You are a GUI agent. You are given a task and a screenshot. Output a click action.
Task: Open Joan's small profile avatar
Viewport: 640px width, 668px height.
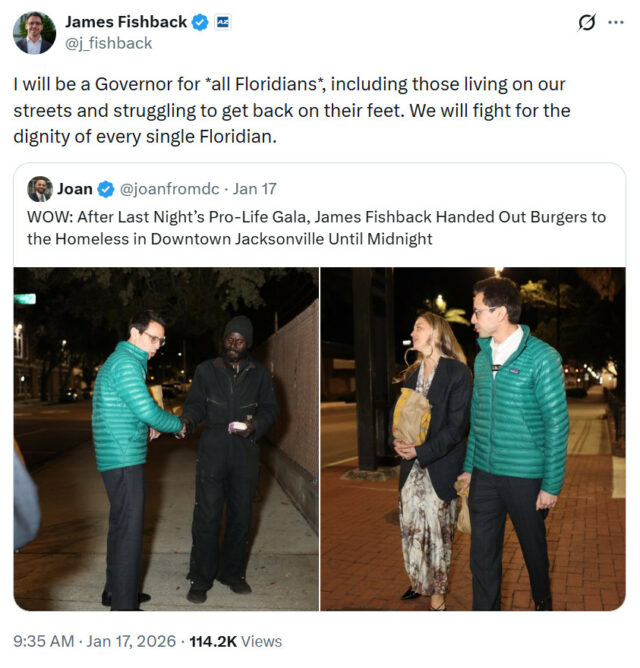click(40, 189)
